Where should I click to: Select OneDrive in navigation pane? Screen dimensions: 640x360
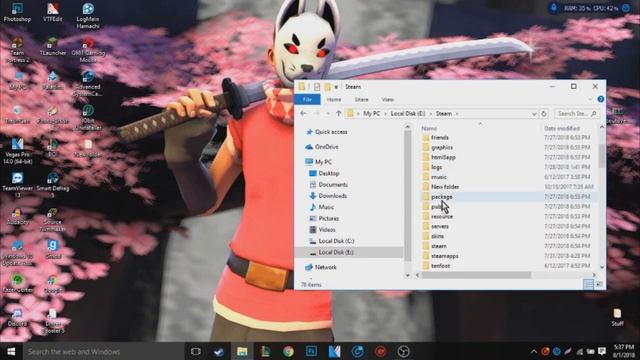[x=322, y=147]
